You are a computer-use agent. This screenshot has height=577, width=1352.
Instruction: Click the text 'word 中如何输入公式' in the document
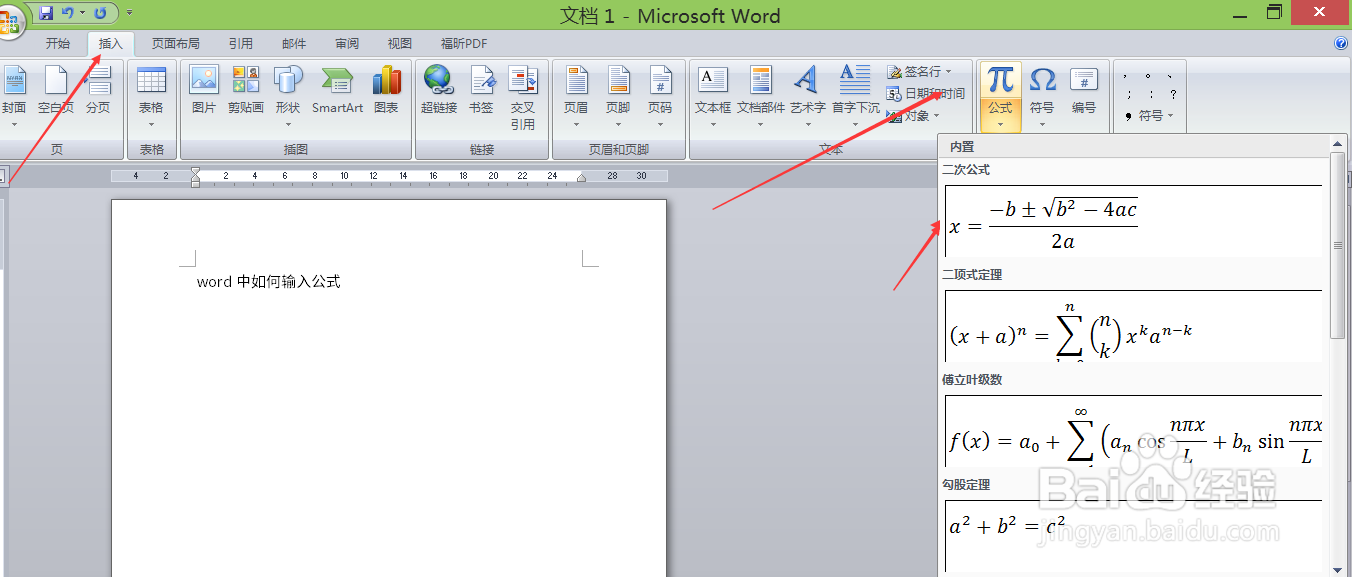(269, 282)
